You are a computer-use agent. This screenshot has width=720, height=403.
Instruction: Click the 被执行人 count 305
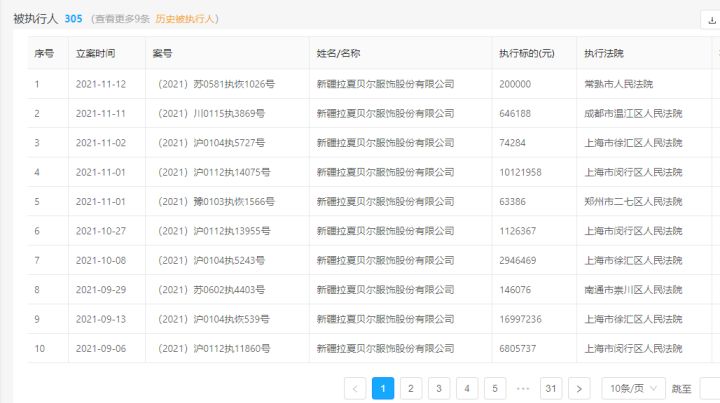pos(73,19)
